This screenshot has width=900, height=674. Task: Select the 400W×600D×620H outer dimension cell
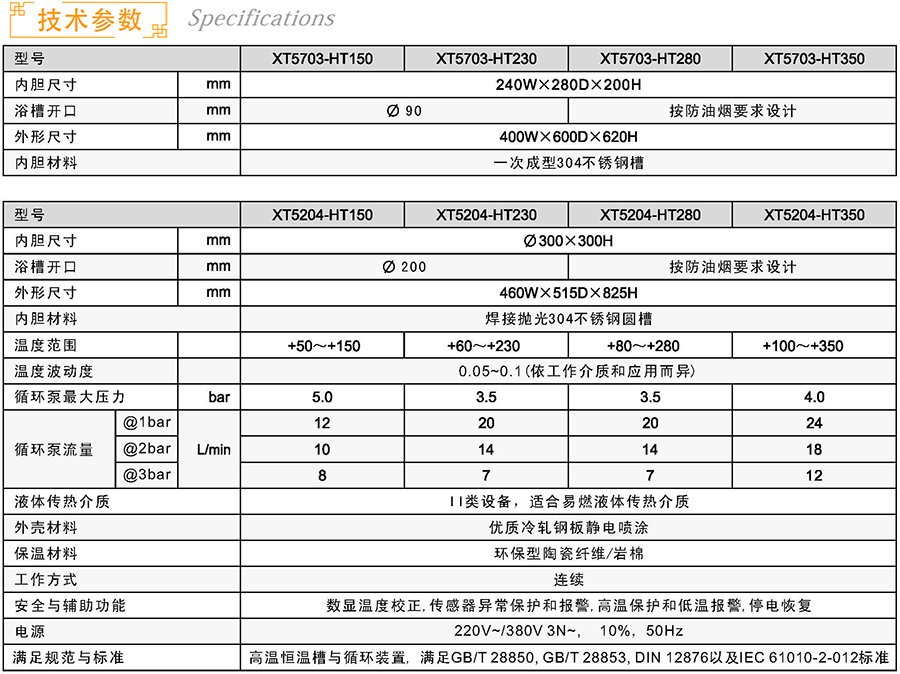568,137
